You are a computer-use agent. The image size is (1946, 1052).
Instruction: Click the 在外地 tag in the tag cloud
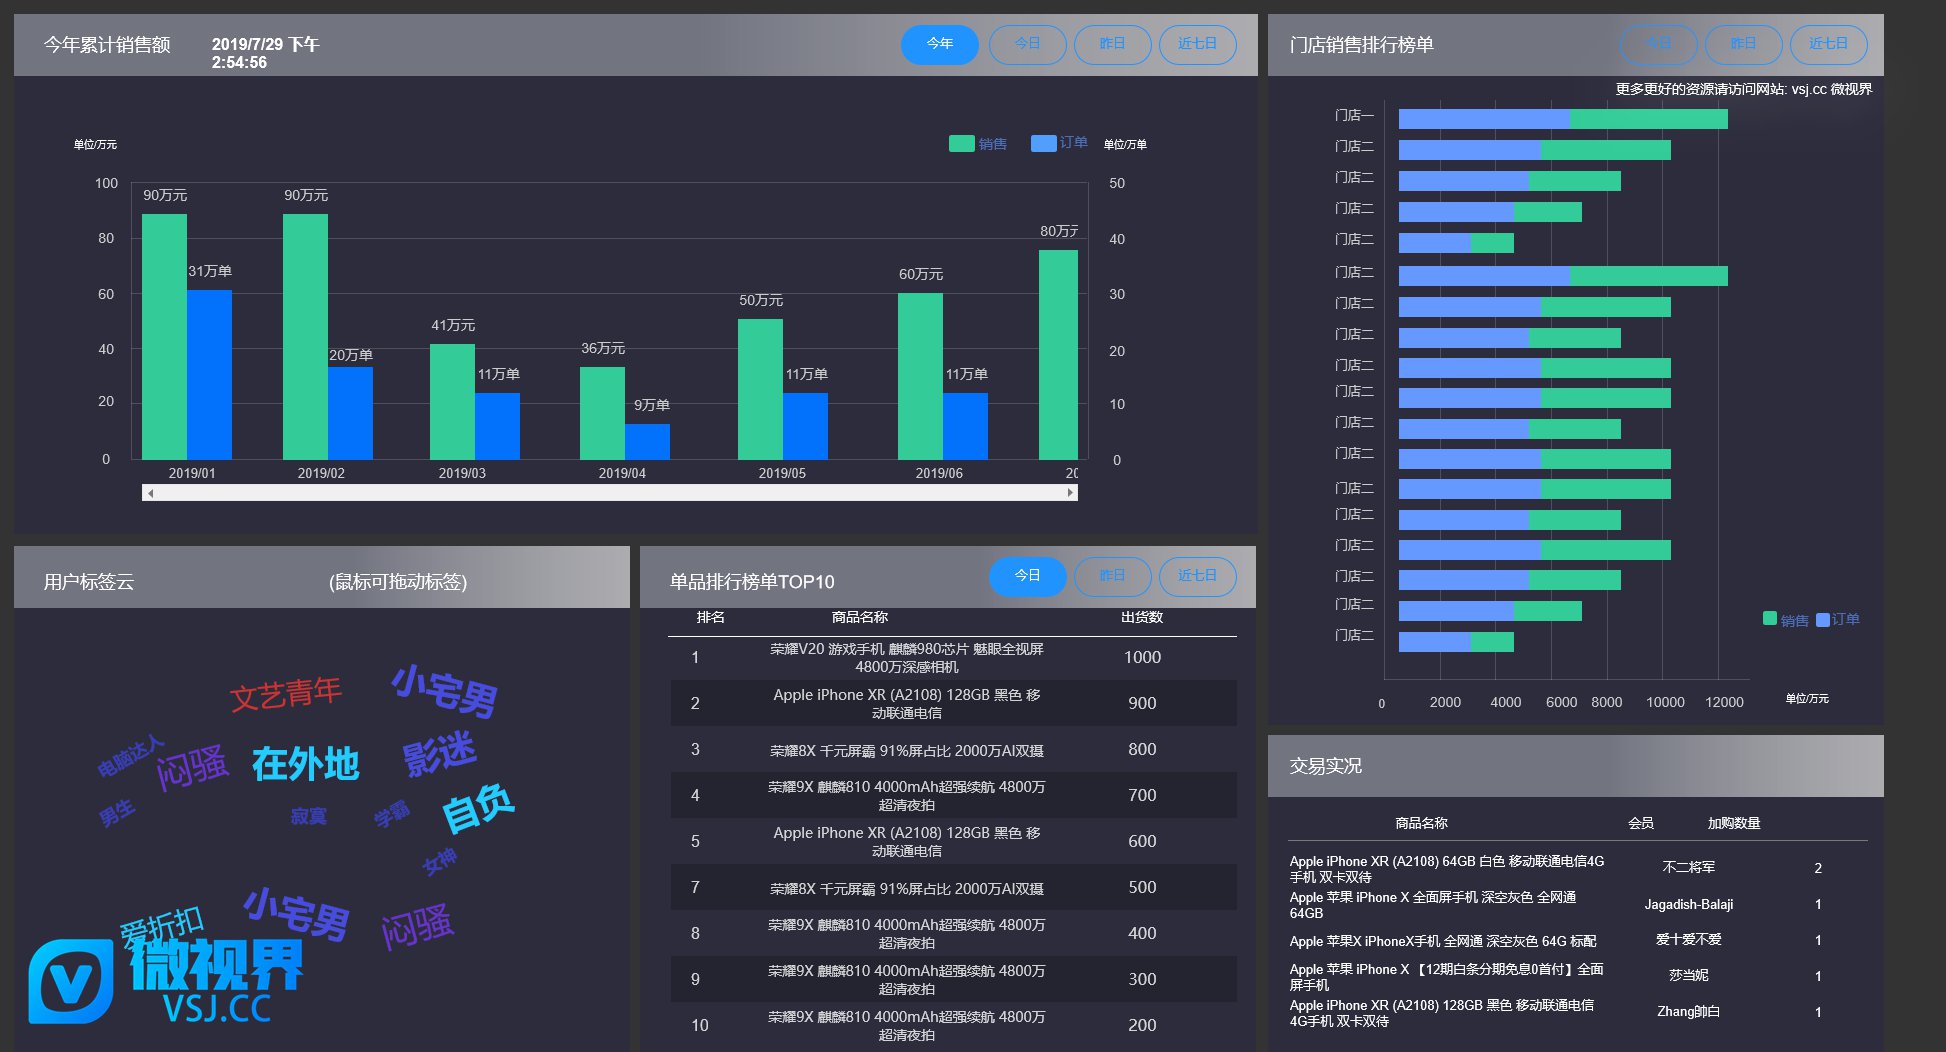click(x=305, y=764)
